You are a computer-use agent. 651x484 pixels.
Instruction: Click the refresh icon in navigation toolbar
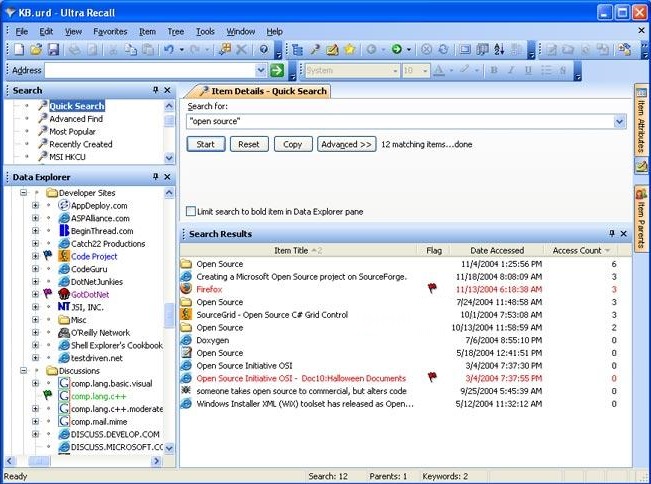click(443, 49)
